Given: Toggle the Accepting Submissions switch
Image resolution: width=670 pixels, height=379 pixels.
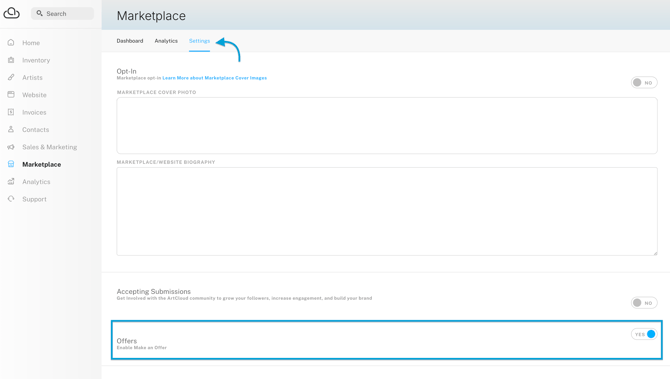Looking at the screenshot, I should pos(644,303).
